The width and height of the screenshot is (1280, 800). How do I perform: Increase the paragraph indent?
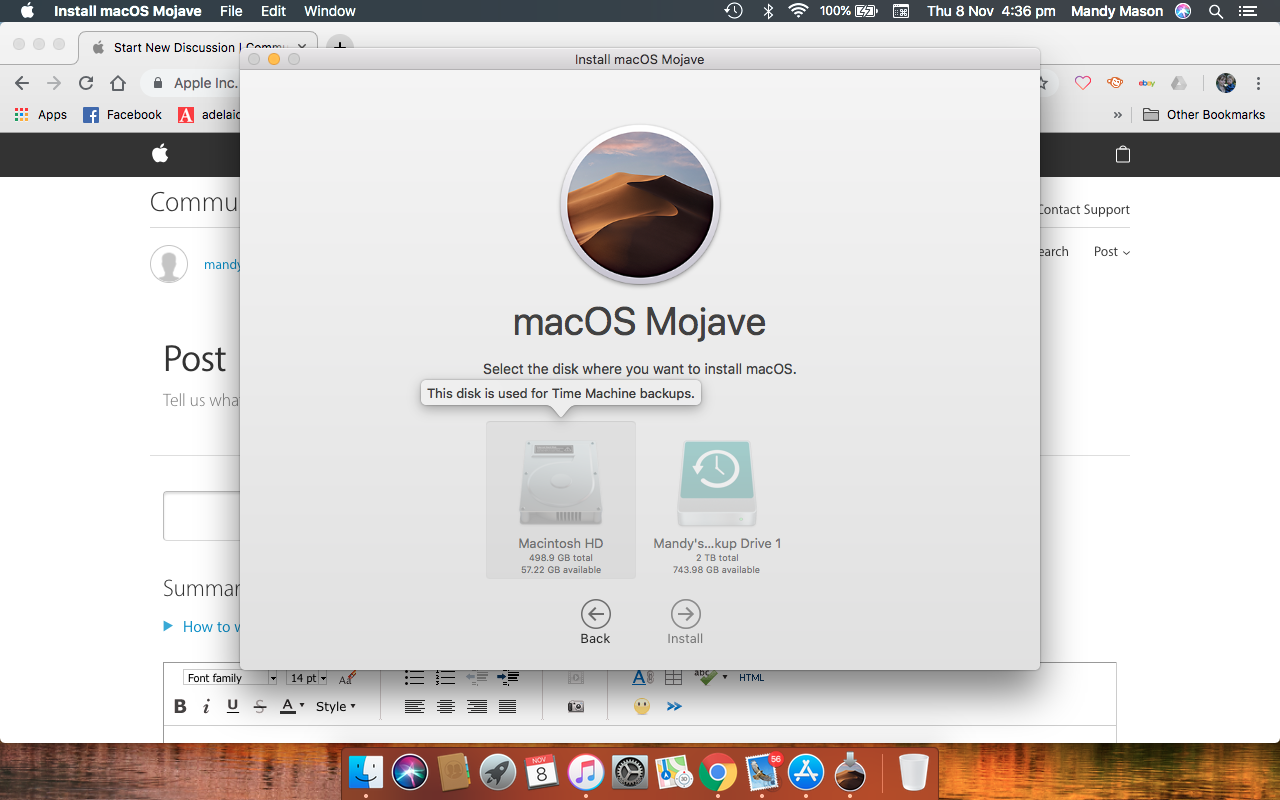508,678
